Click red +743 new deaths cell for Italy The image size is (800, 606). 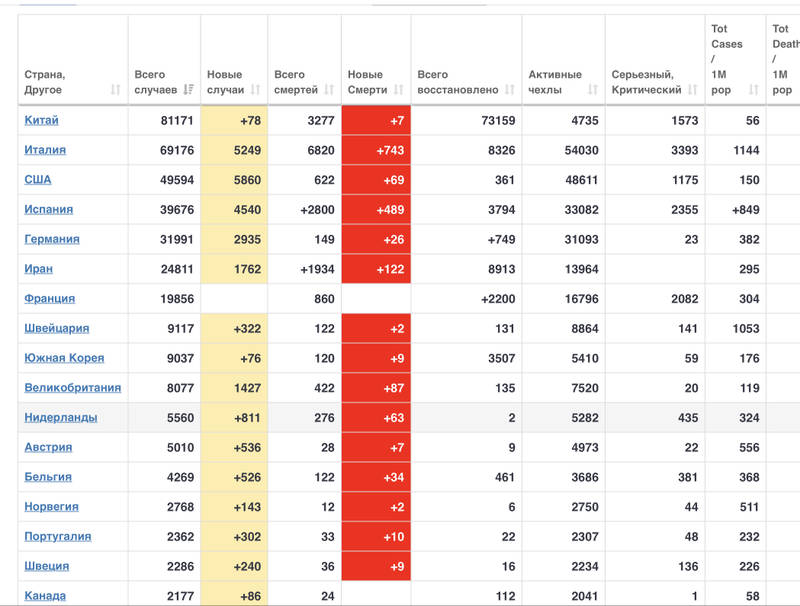click(376, 150)
